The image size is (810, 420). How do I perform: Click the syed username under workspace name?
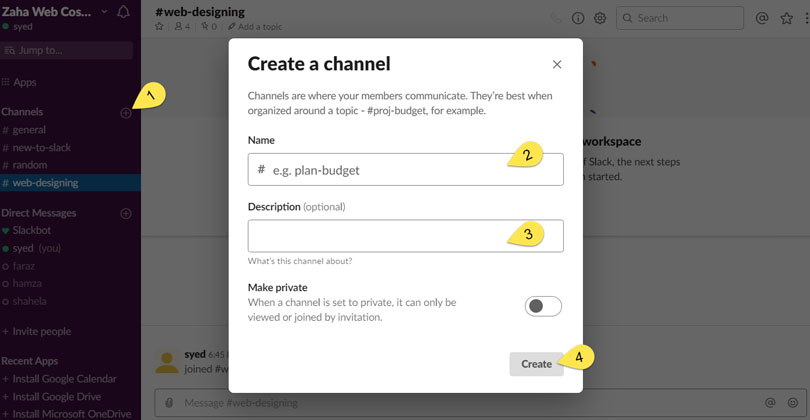coord(23,26)
